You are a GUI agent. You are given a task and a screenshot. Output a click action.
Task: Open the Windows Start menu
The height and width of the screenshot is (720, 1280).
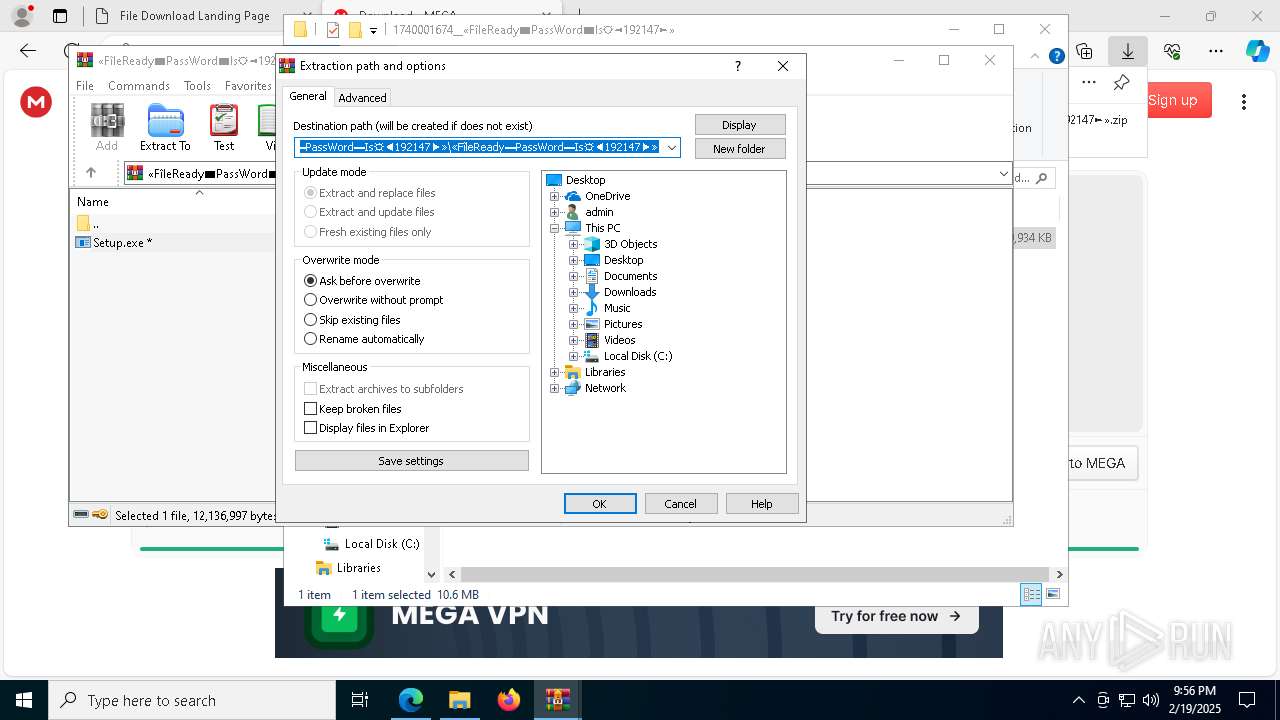pyautogui.click(x=23, y=700)
